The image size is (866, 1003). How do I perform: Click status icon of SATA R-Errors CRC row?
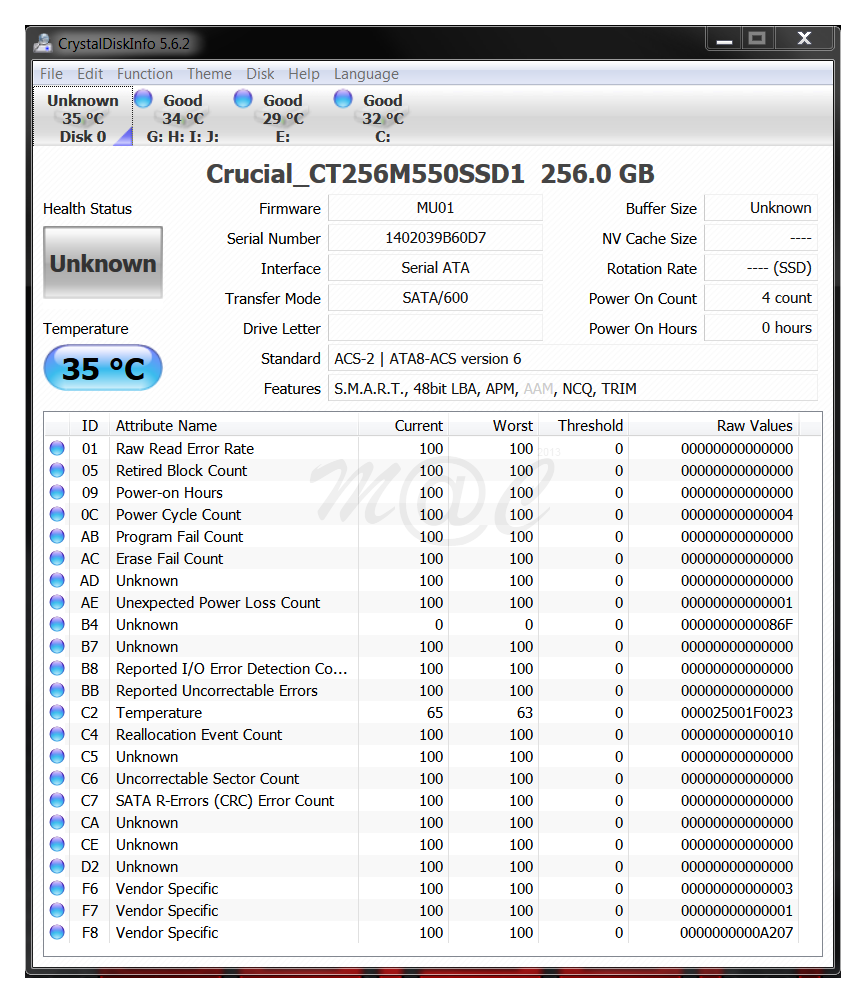tap(57, 800)
